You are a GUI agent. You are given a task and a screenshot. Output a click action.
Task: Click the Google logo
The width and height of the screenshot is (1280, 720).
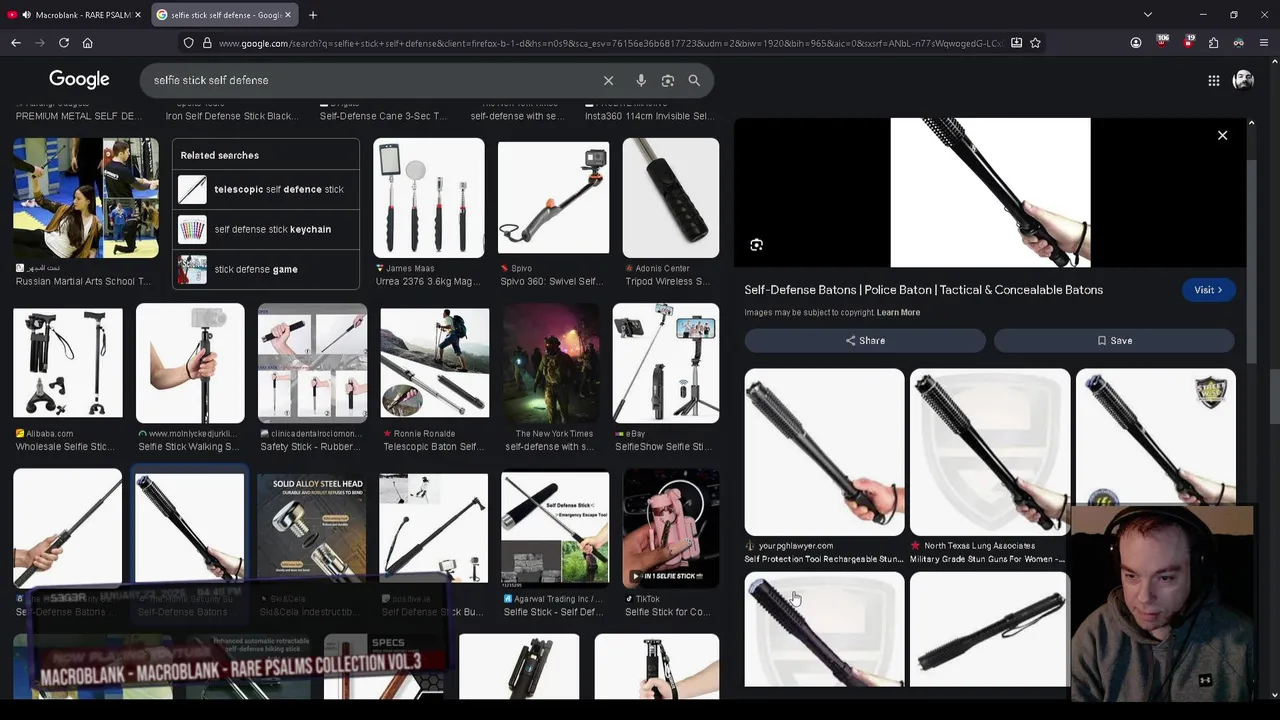click(x=79, y=80)
